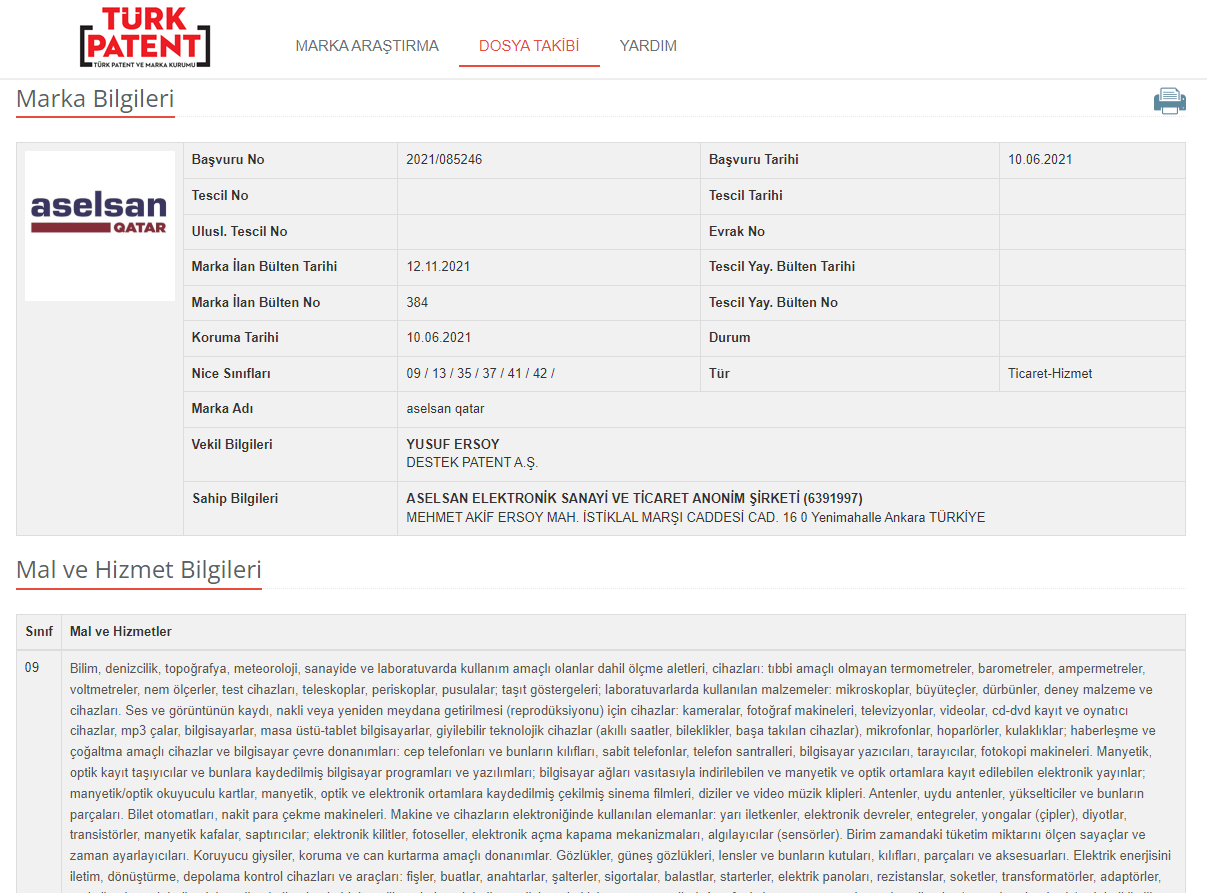Screen dimensions: 1207x893
Task: Click the Tescil Yay. Bülten Tarihi label
Action: click(782, 267)
